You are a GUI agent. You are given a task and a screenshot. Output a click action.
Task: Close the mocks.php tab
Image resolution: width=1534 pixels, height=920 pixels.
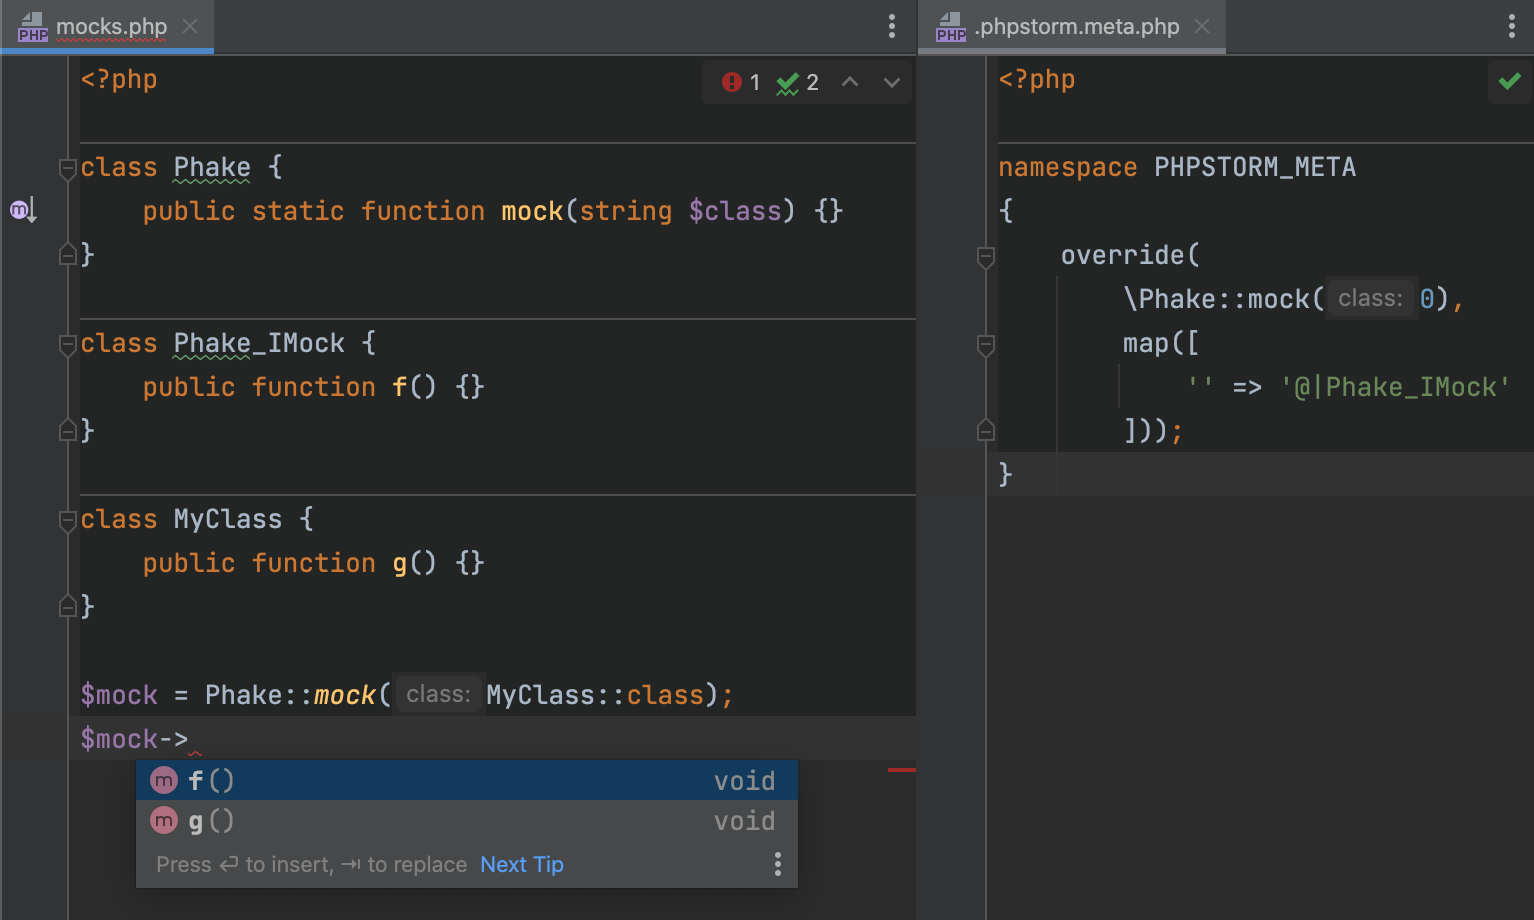point(190,27)
